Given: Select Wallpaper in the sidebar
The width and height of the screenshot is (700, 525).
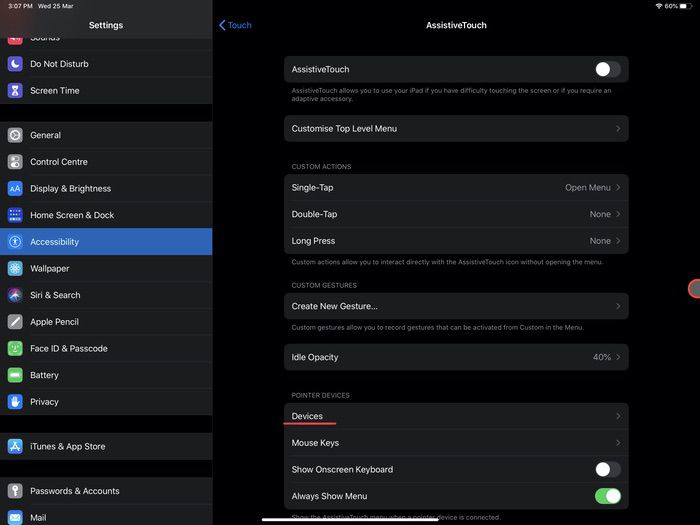Looking at the screenshot, I should 106,268.
